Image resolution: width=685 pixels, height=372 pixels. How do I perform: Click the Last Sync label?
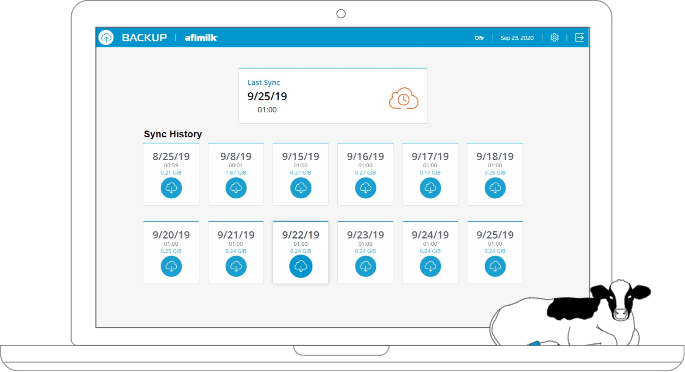[x=264, y=83]
